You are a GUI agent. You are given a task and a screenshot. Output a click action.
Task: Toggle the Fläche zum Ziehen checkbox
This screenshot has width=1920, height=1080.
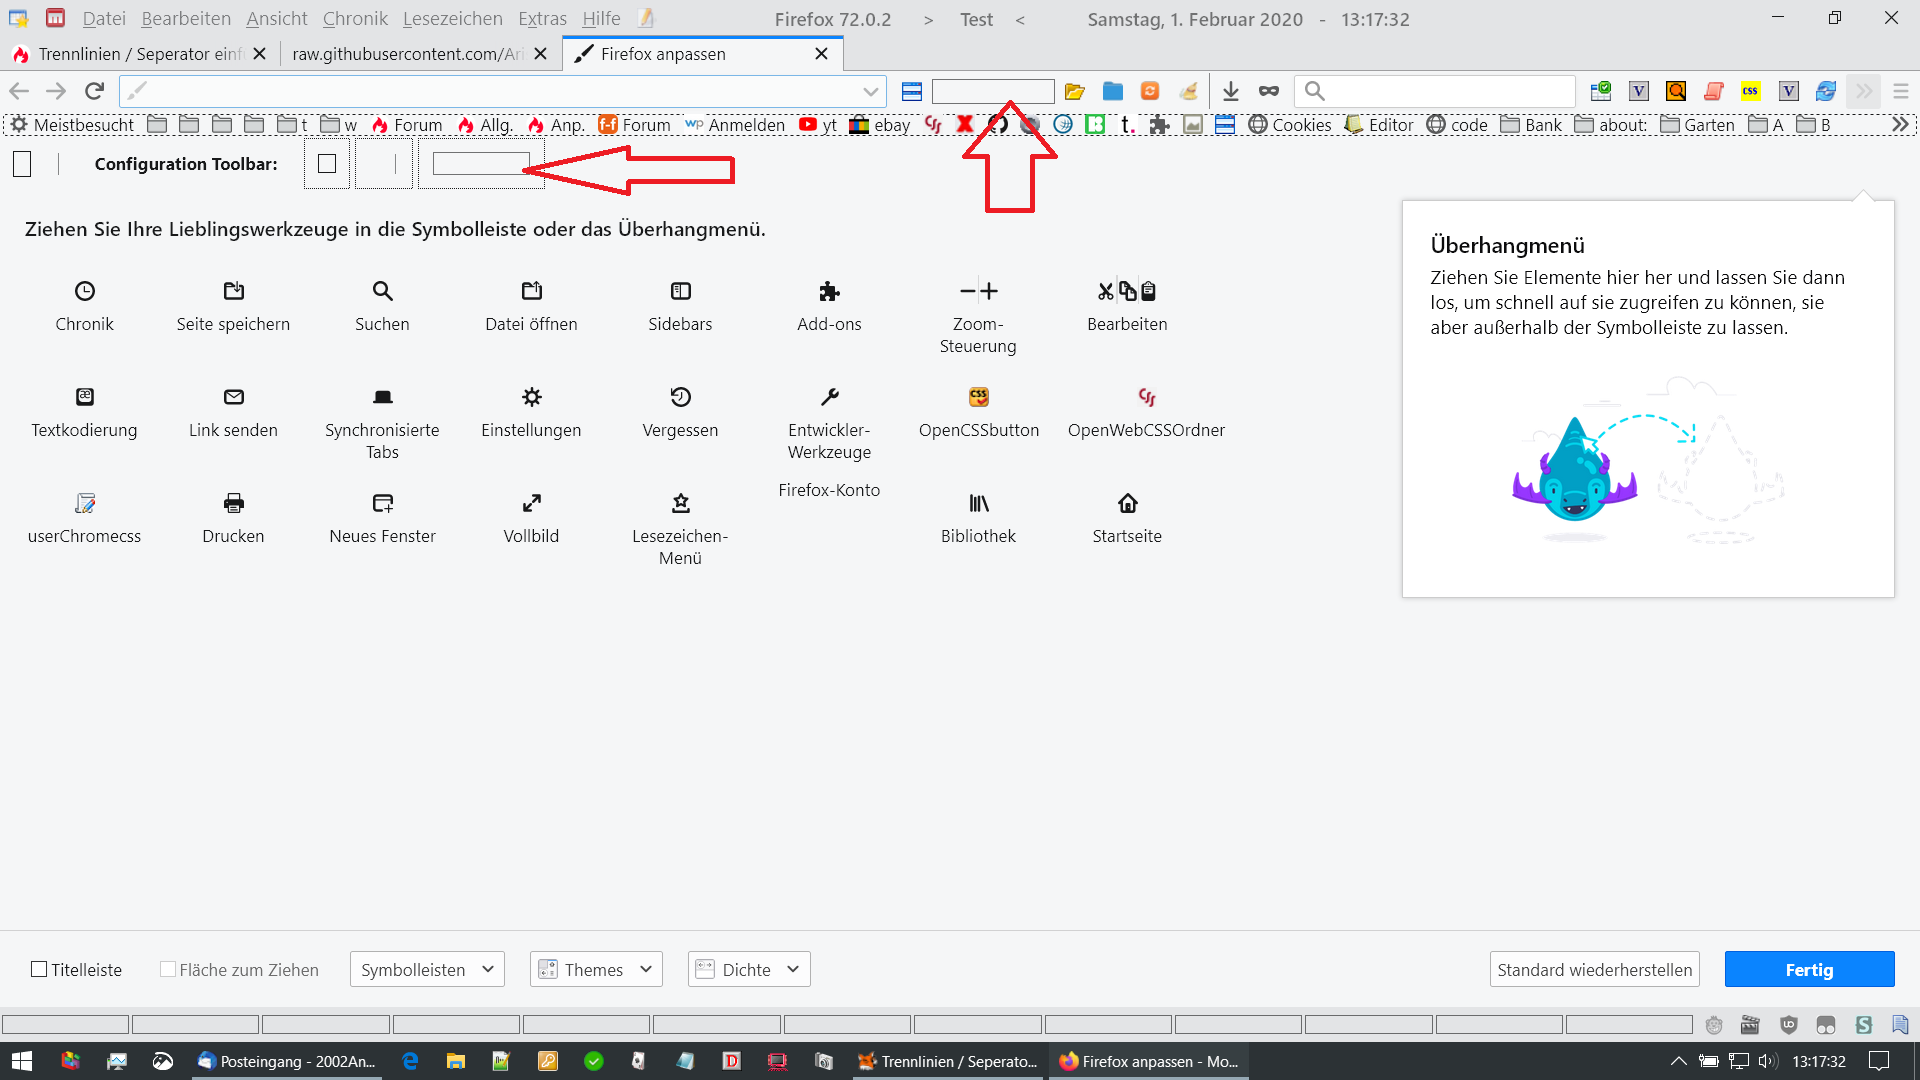click(168, 969)
